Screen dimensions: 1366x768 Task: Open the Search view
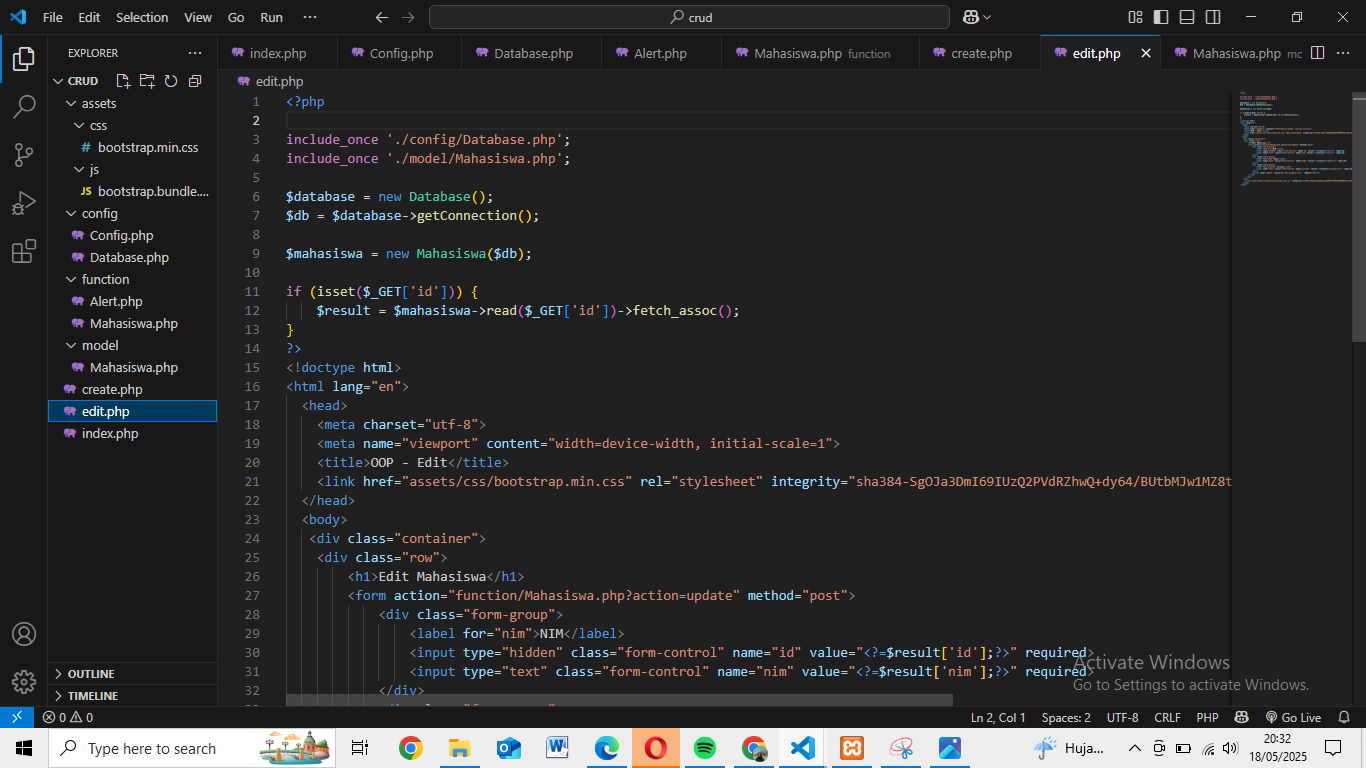(x=24, y=106)
